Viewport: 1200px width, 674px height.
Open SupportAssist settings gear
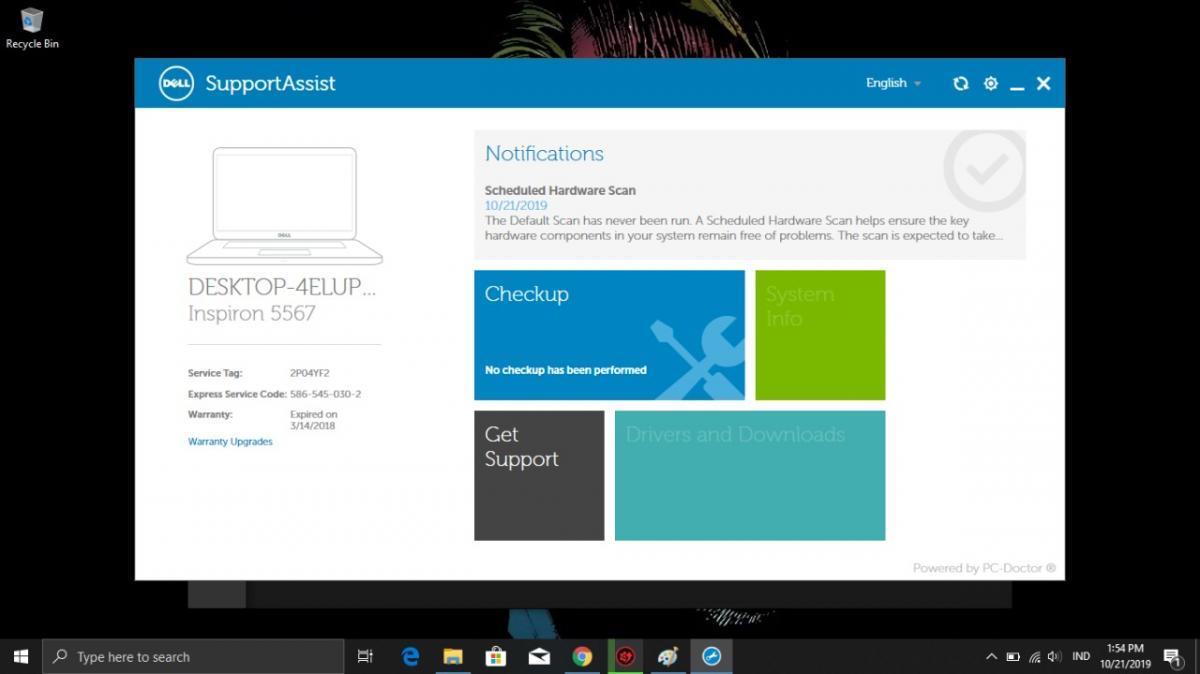point(990,84)
